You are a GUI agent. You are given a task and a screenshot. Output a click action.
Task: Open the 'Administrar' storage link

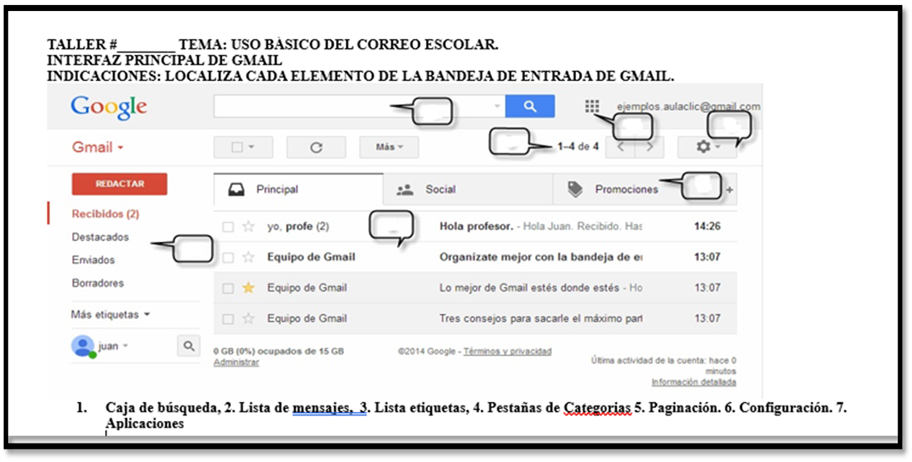point(236,363)
